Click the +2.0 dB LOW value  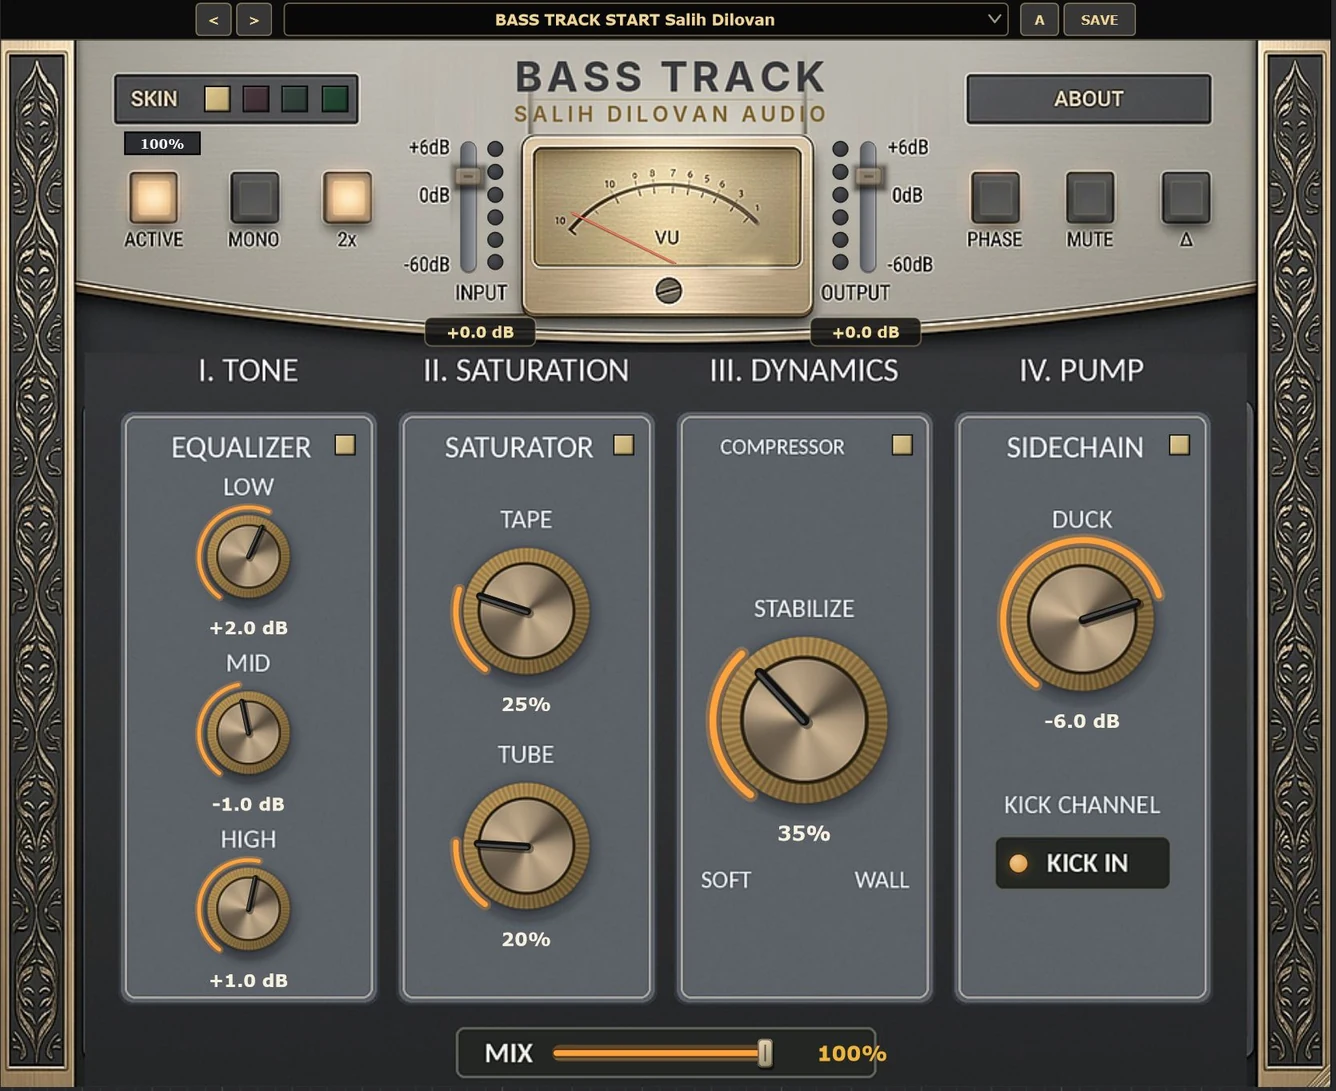point(248,628)
